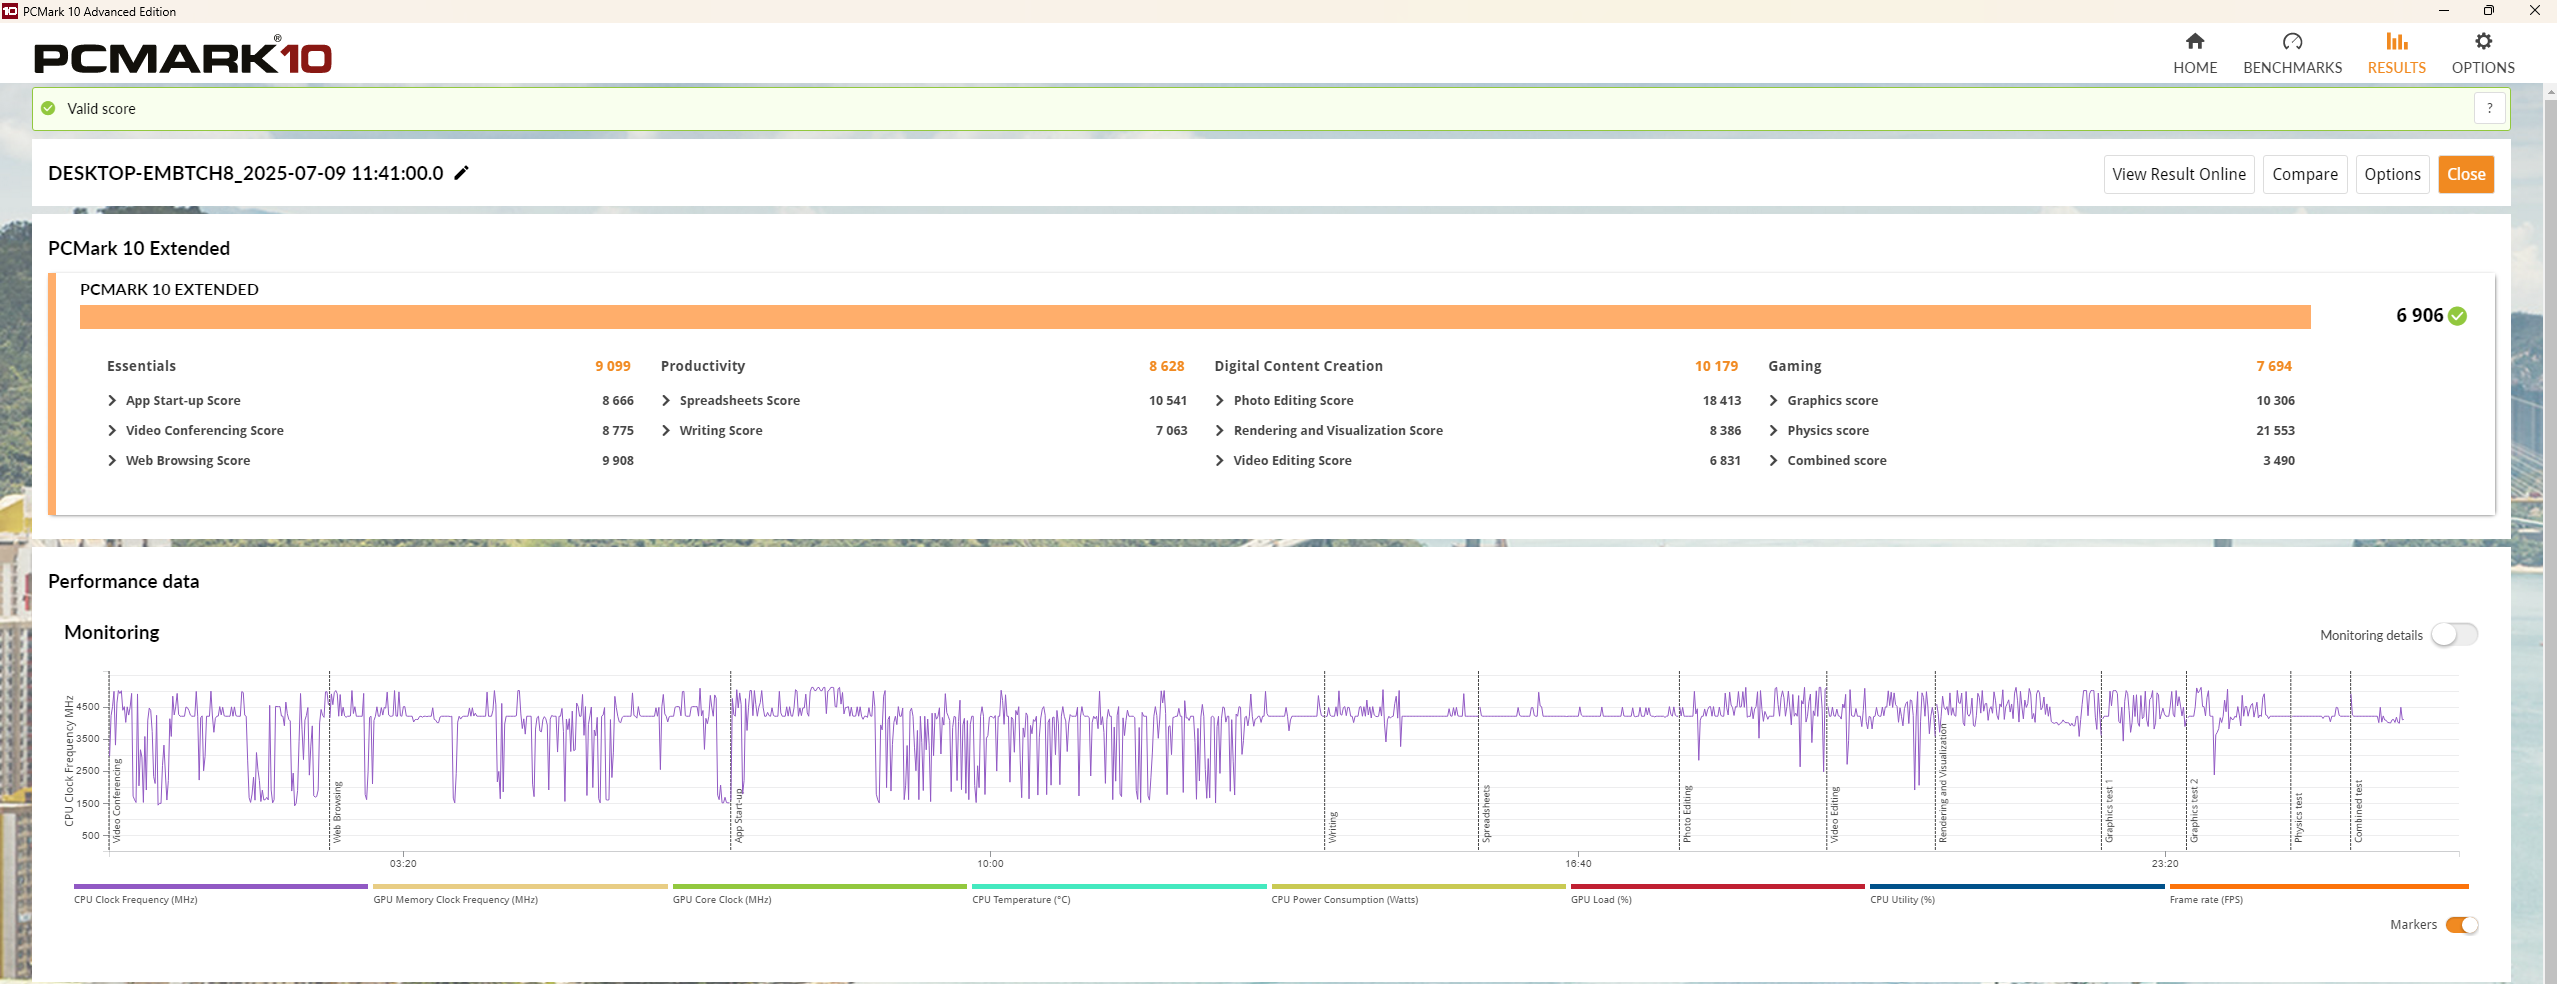
Task: Click the orange PCMark 10 Extended score bar
Action: [x=1195, y=317]
